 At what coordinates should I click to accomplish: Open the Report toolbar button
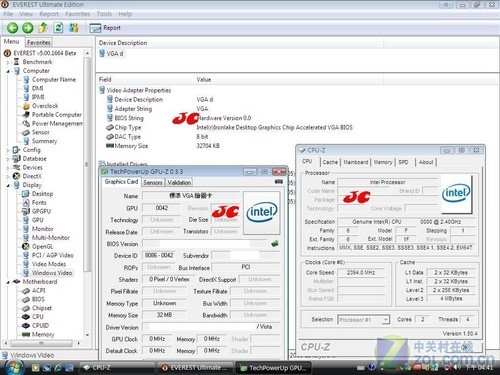click(x=105, y=28)
